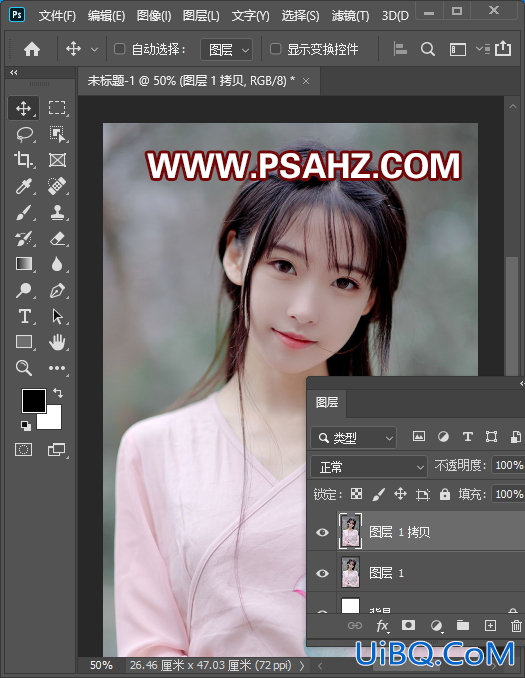Viewport: 525px width, 678px height.
Task: Select the Blur tool
Action: (57, 264)
